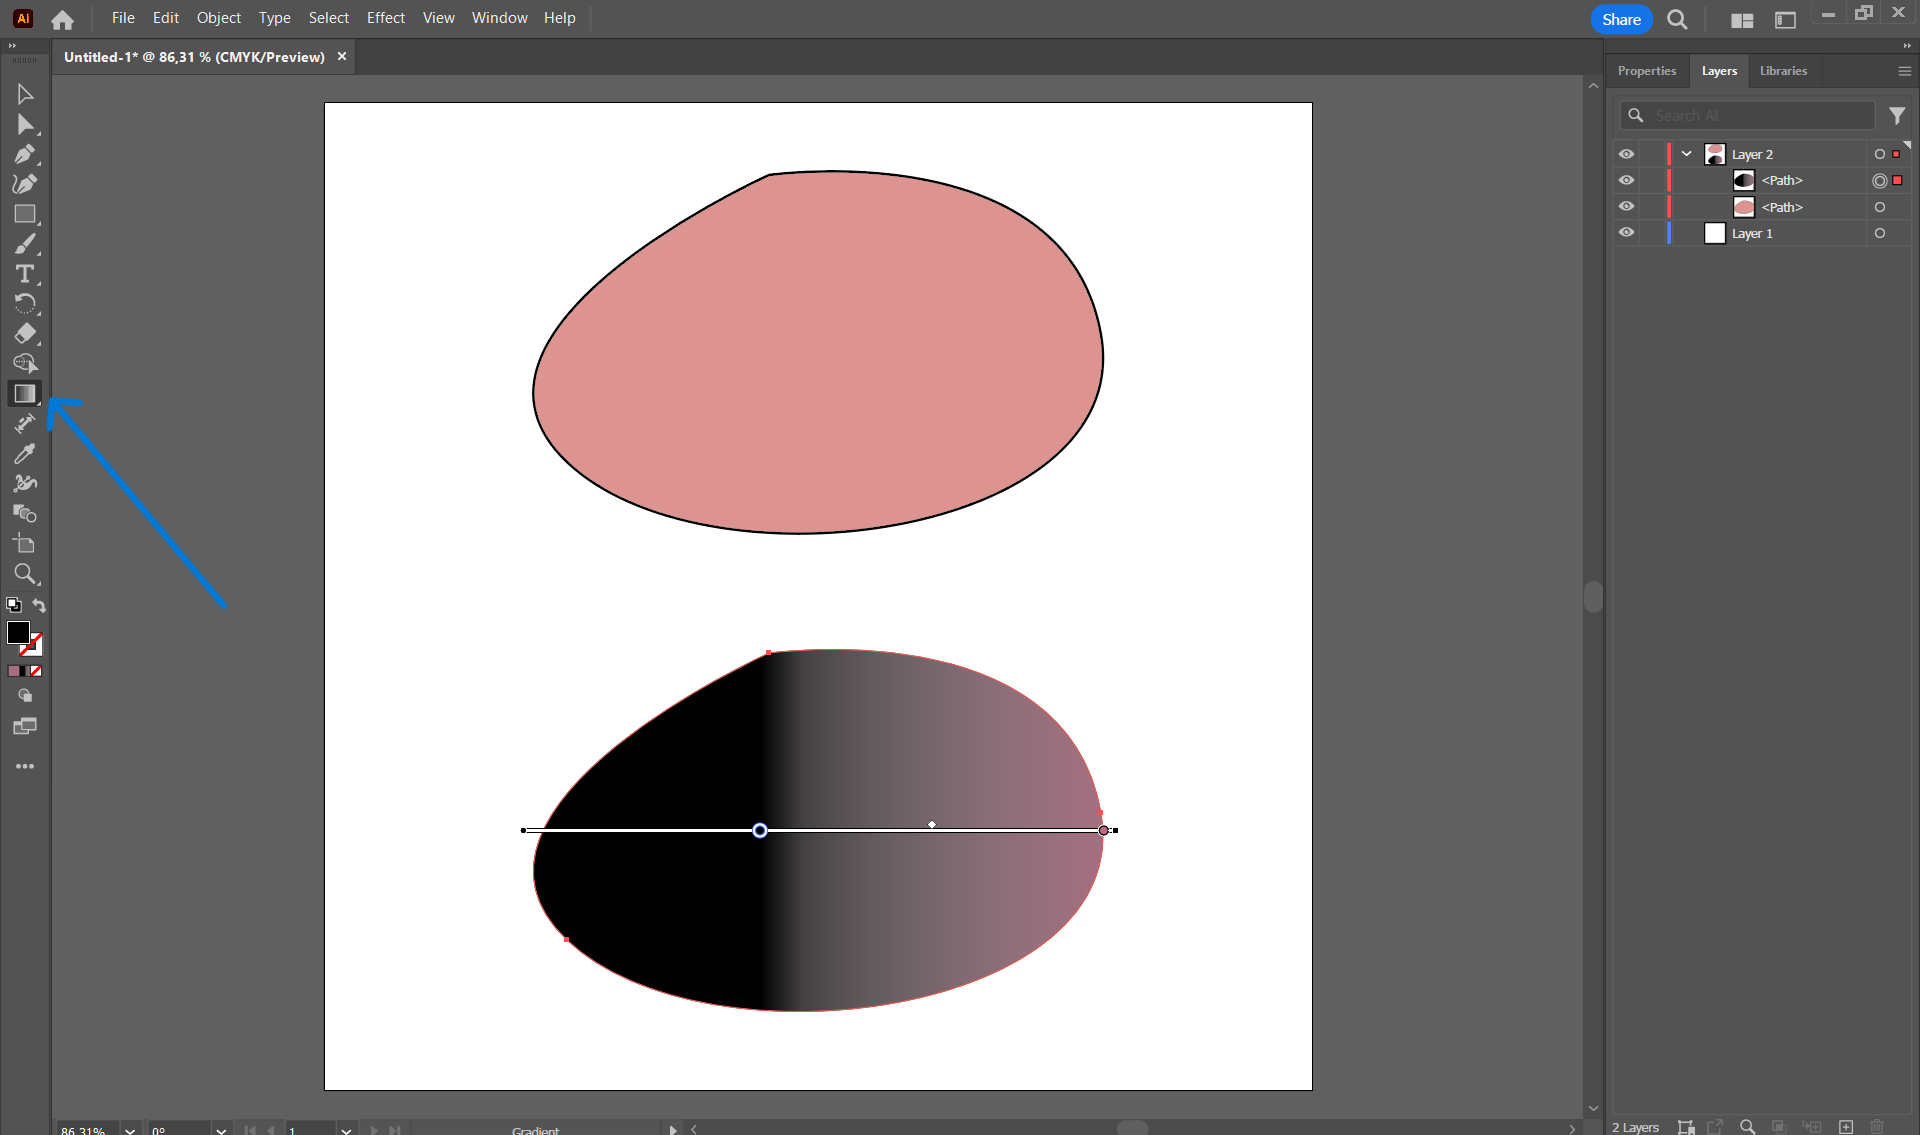Select the Zoom tool

click(25, 574)
